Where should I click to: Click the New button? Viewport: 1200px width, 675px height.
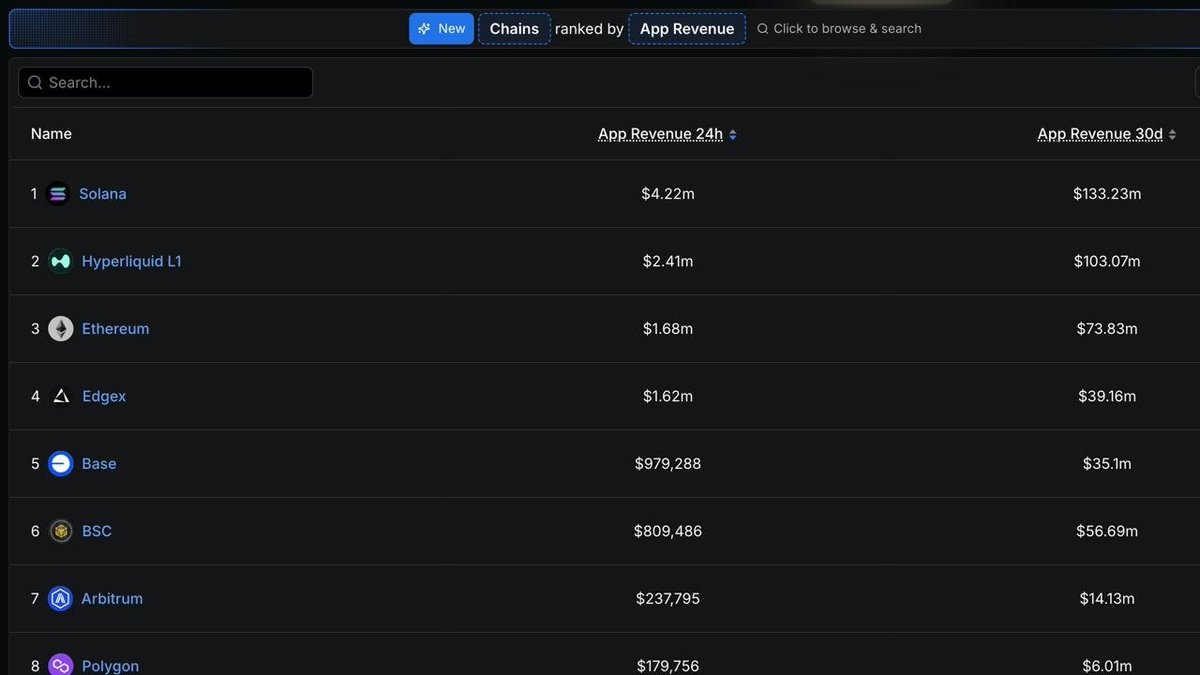[x=441, y=28]
